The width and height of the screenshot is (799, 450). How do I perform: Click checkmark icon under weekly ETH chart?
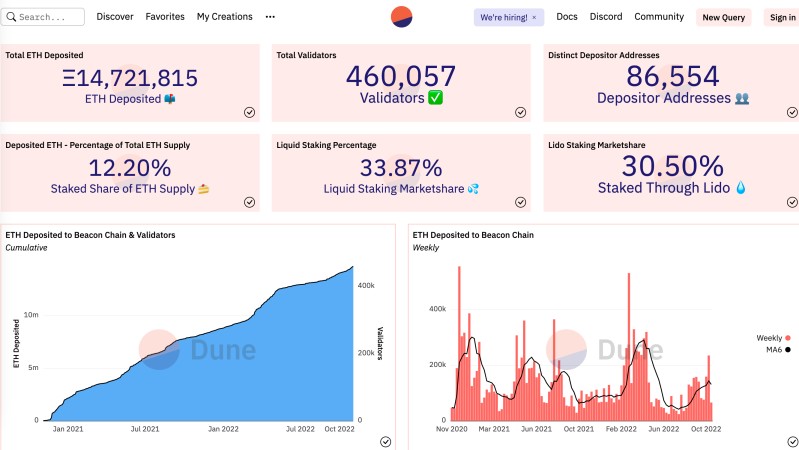tap(791, 441)
